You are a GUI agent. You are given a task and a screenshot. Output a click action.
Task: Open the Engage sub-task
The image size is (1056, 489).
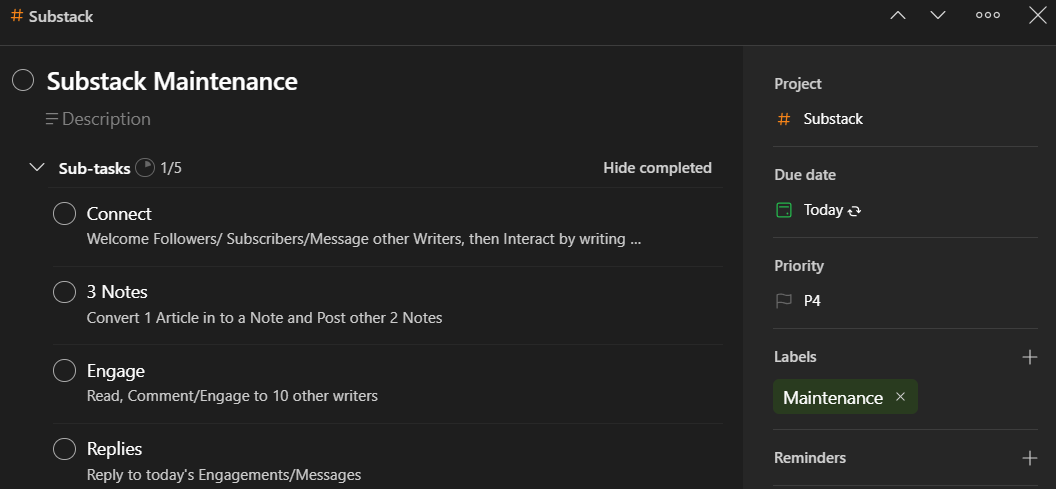116,370
